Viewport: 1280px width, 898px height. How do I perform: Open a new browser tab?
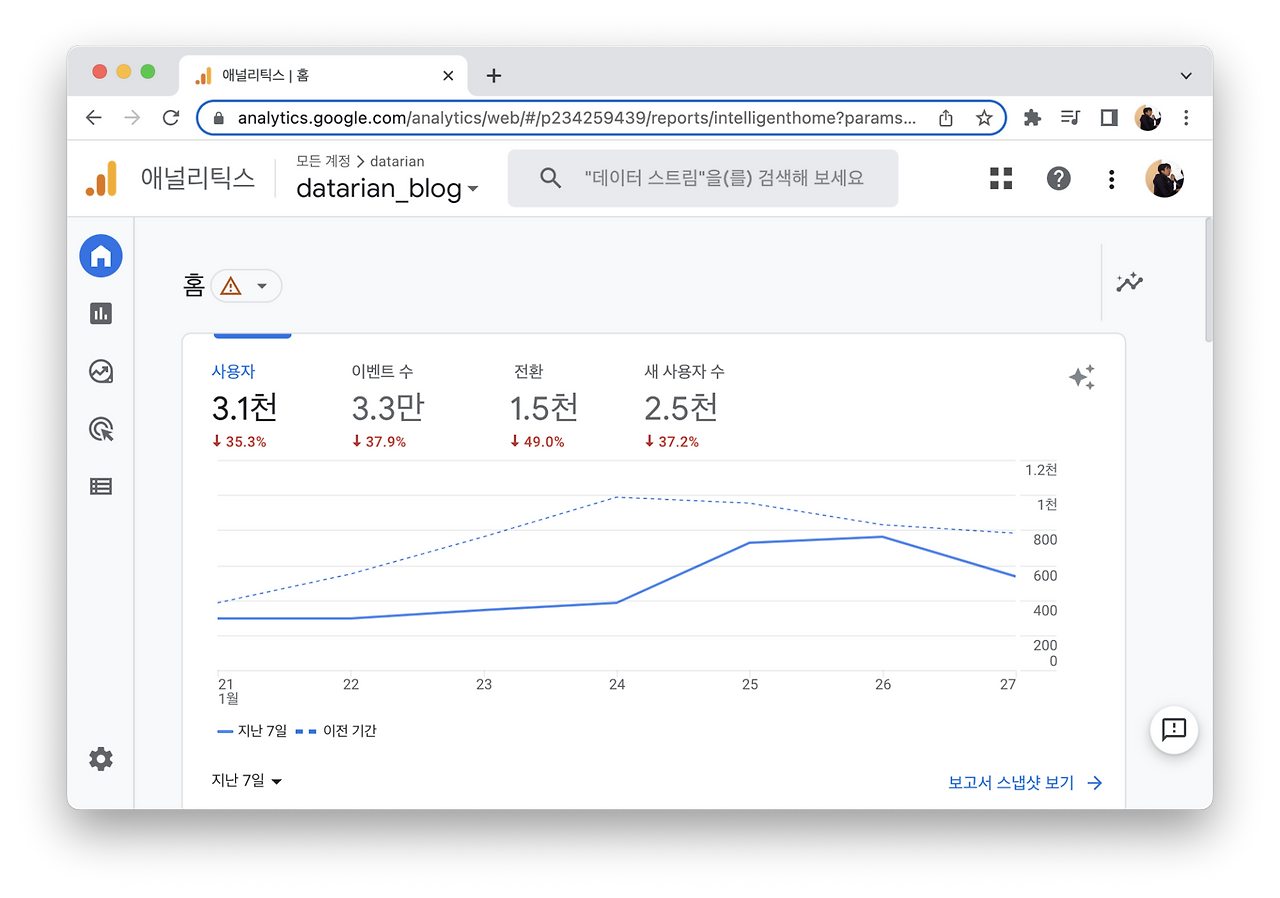click(x=494, y=76)
